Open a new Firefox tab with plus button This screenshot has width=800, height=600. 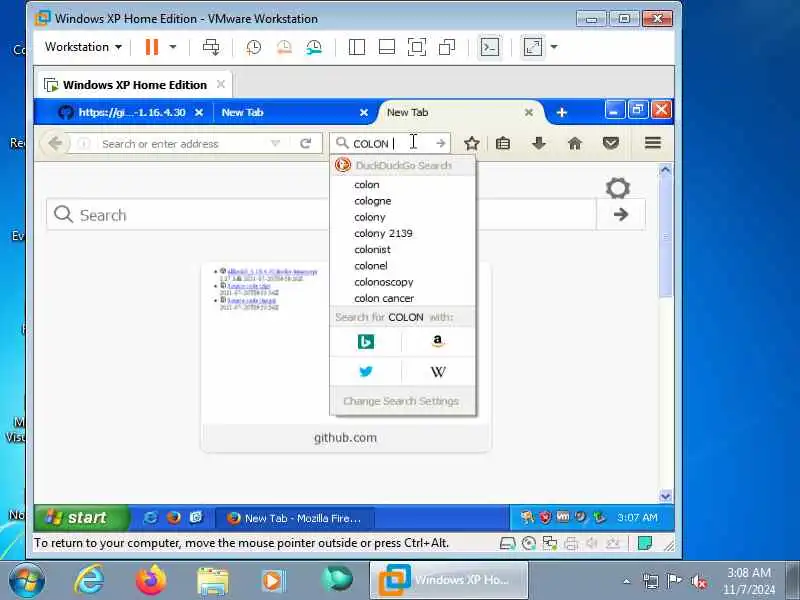pos(562,112)
